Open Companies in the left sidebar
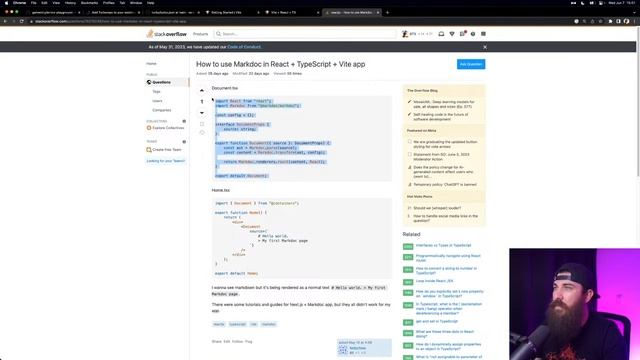Viewport: 640px width, 360px height. [x=162, y=110]
